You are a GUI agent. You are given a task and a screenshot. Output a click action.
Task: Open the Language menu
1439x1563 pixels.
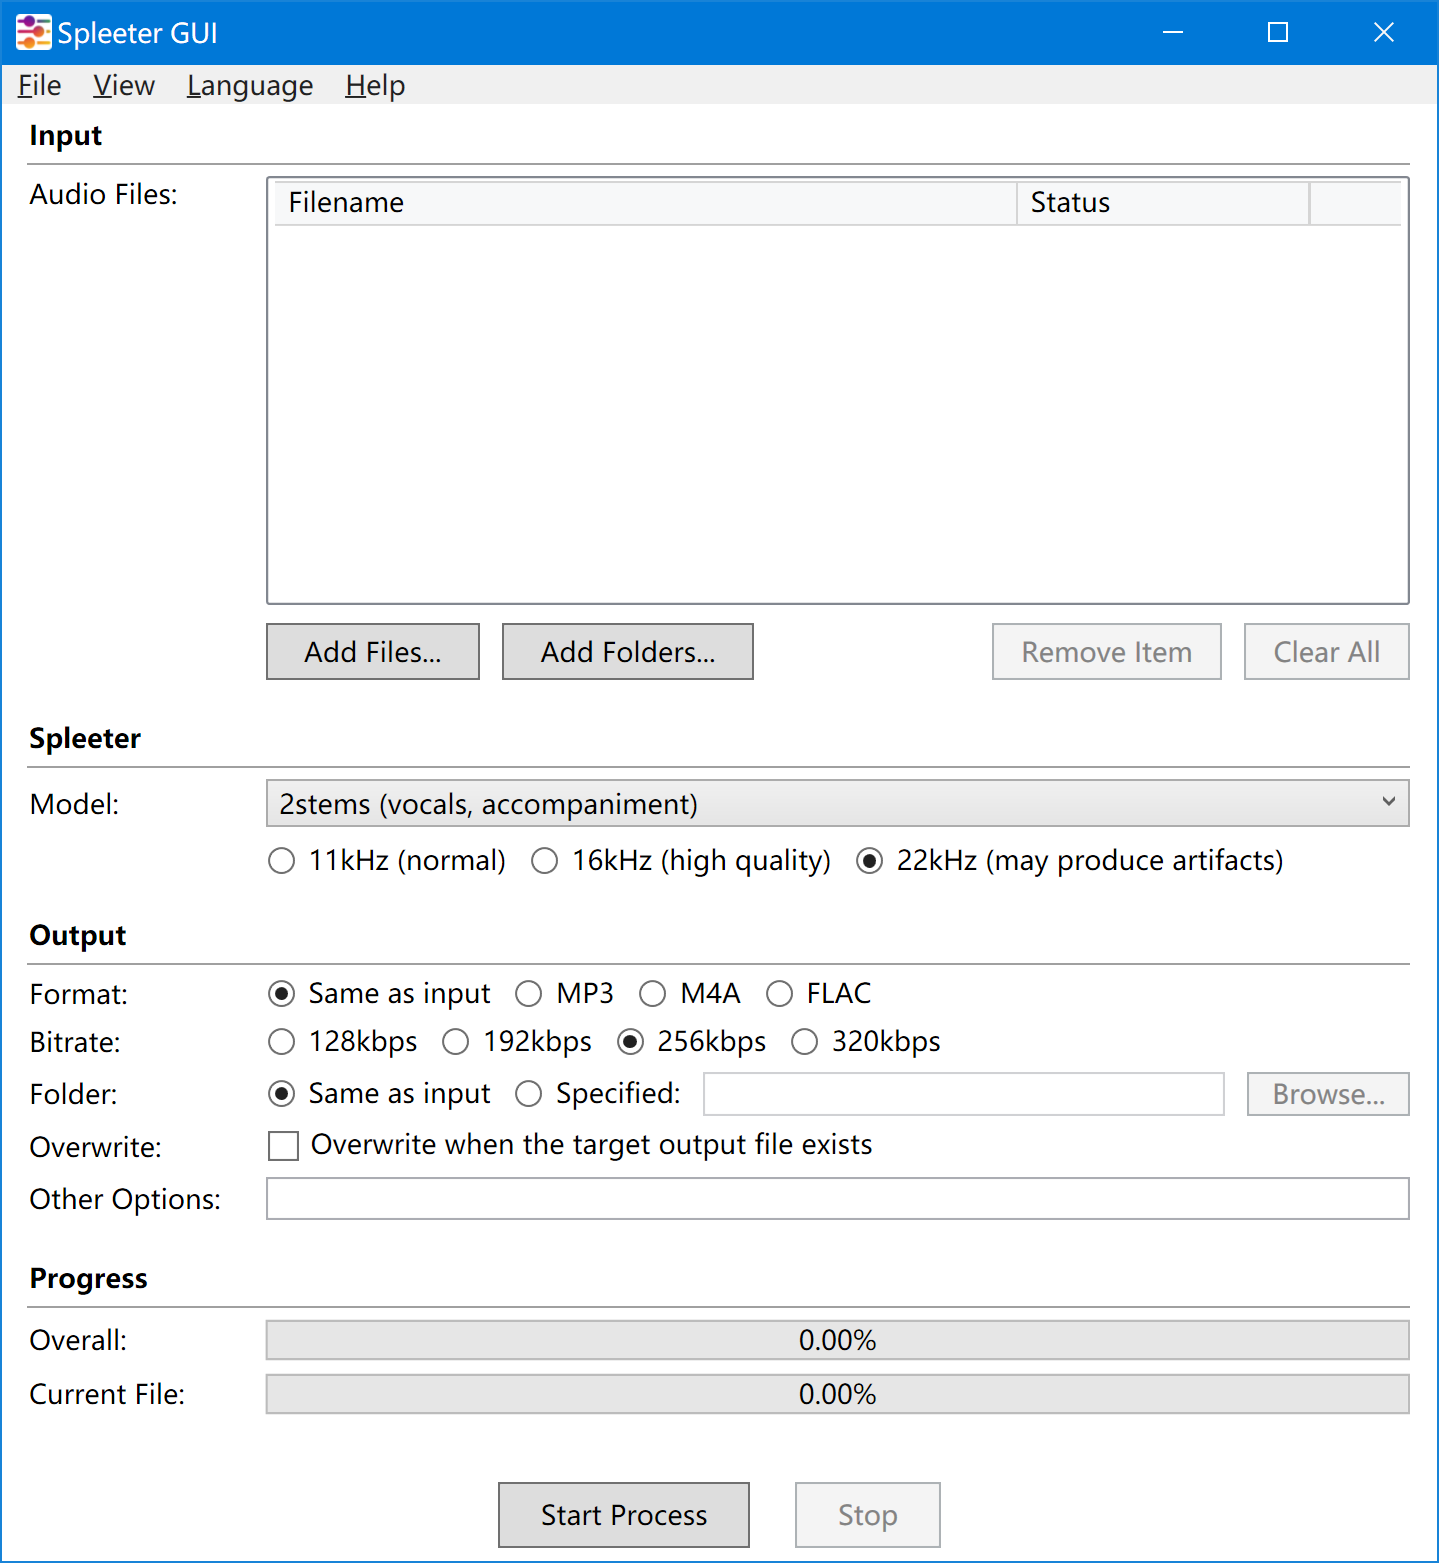pyautogui.click(x=250, y=86)
